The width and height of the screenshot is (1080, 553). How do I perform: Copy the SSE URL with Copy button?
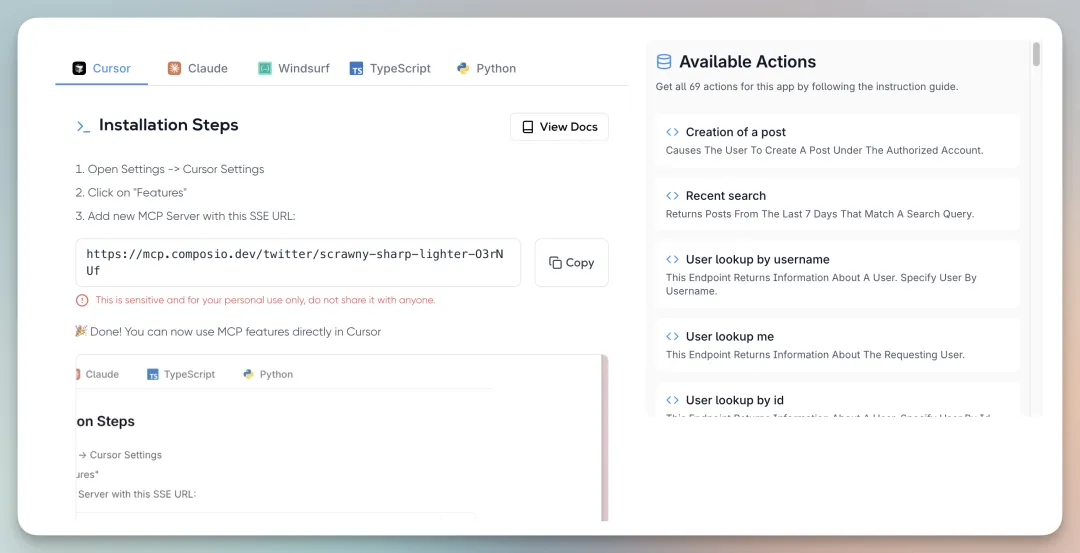(572, 262)
